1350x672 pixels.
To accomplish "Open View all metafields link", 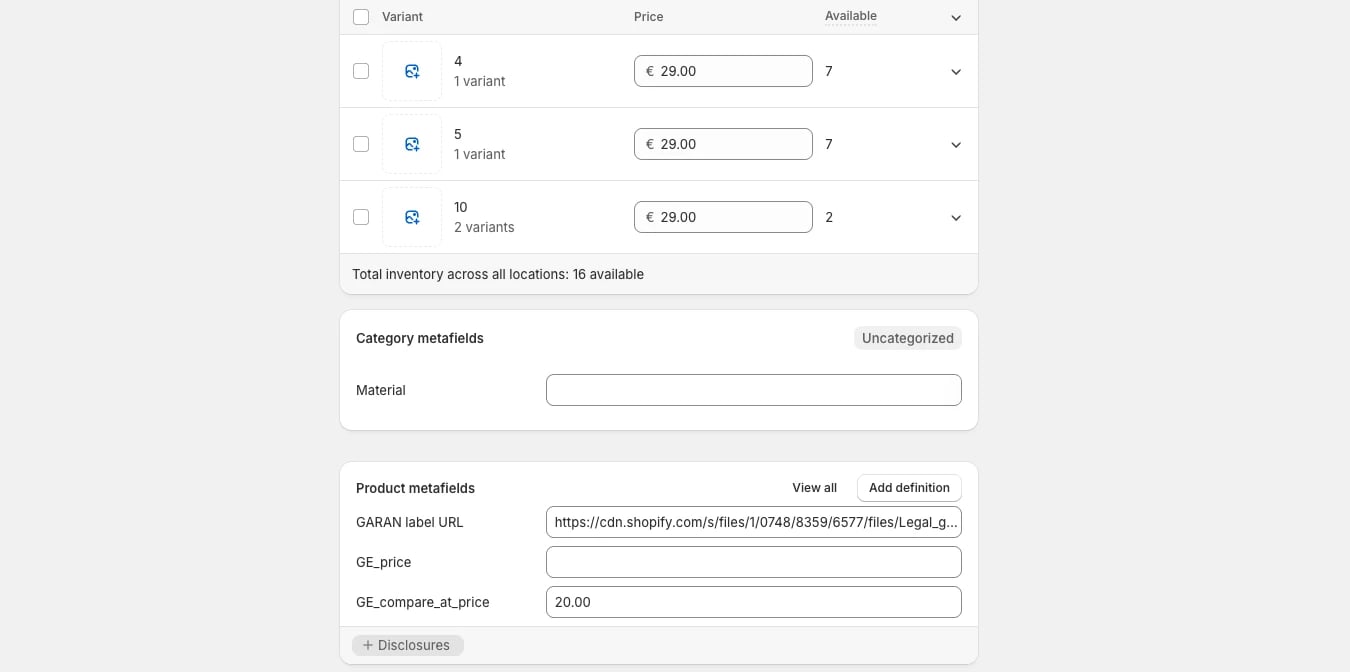I will [814, 488].
